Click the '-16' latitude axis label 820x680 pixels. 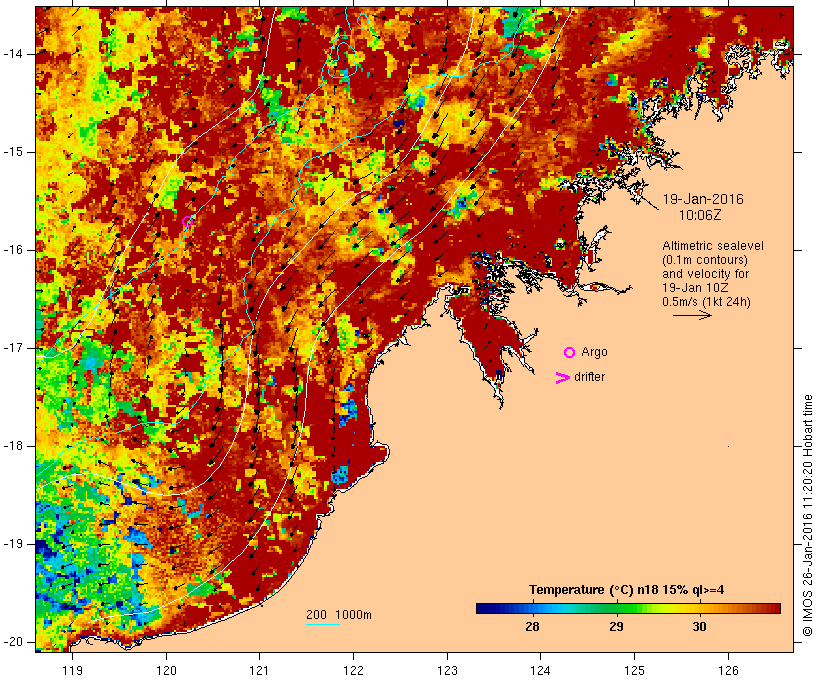click(x=13, y=250)
